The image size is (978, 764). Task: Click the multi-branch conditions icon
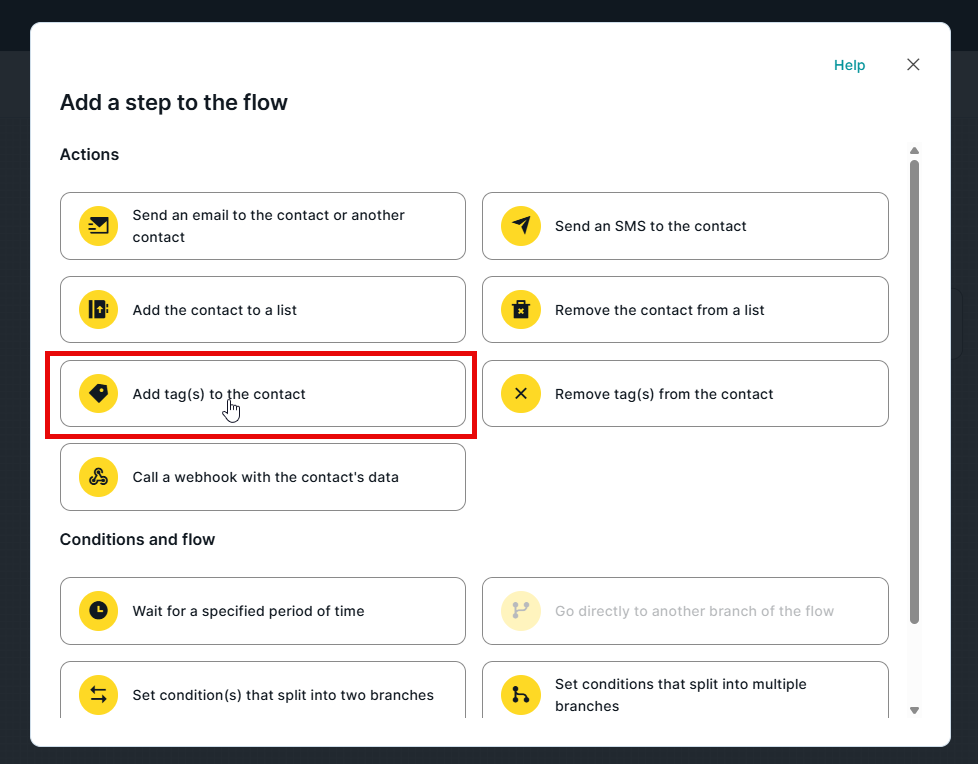pyautogui.click(x=520, y=695)
